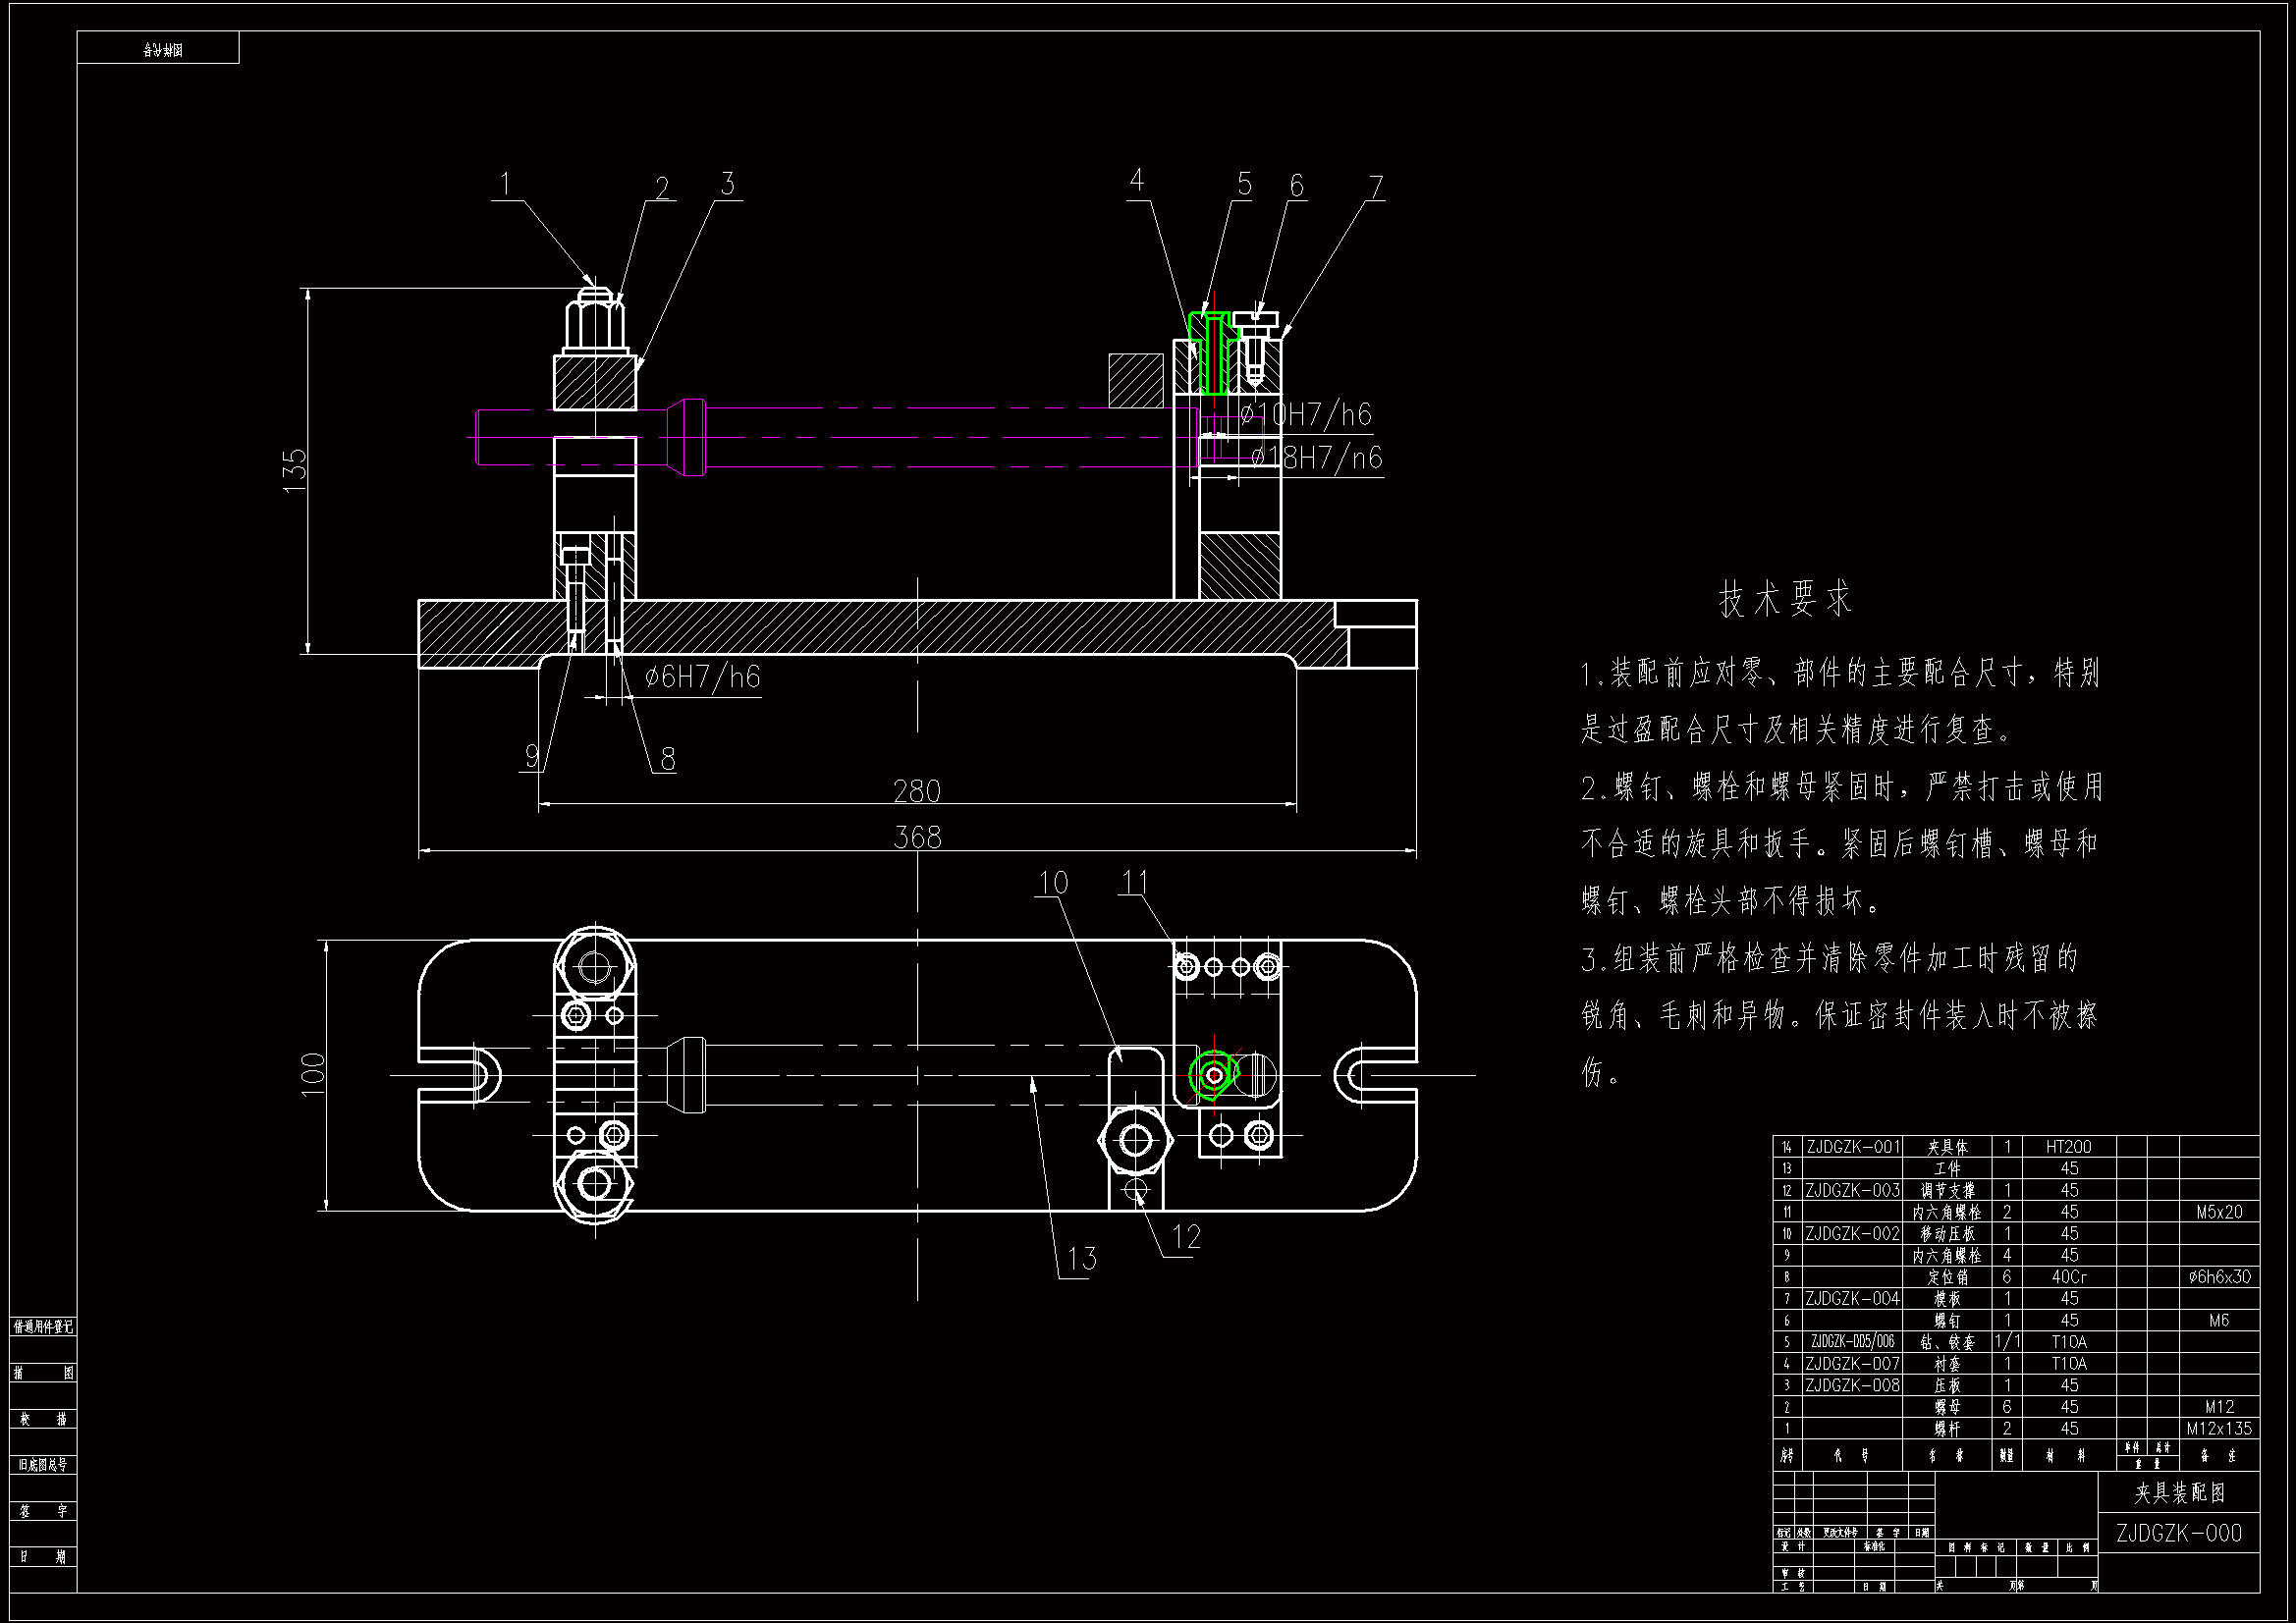Click the 技术要求 heading text
This screenshot has width=2296, height=1623.
[x=1786, y=599]
